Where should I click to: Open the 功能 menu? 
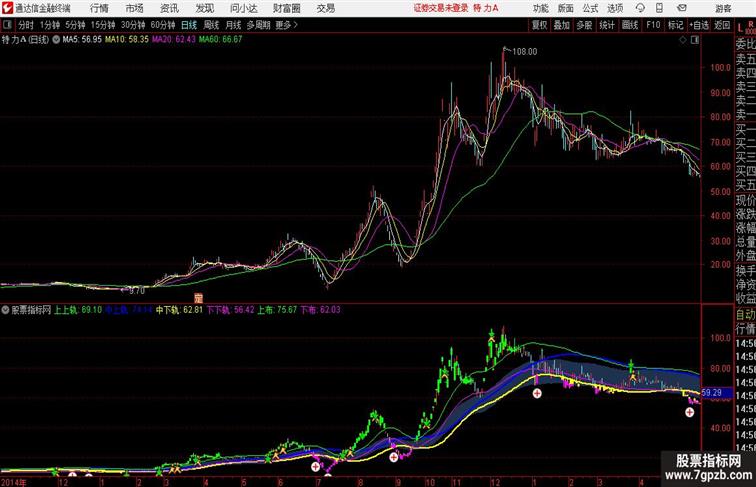click(540, 8)
